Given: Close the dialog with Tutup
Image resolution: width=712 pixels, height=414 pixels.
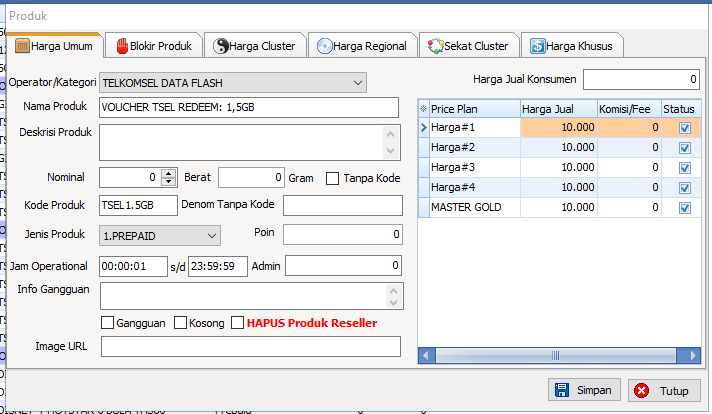Looking at the screenshot, I should [664, 390].
